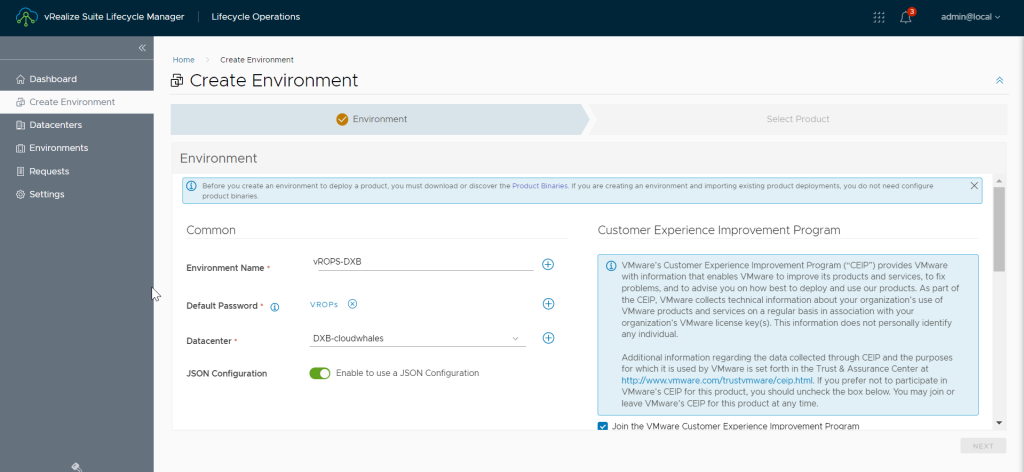Click the Dashboard home icon
The height and width of the screenshot is (472, 1024).
click(20, 79)
